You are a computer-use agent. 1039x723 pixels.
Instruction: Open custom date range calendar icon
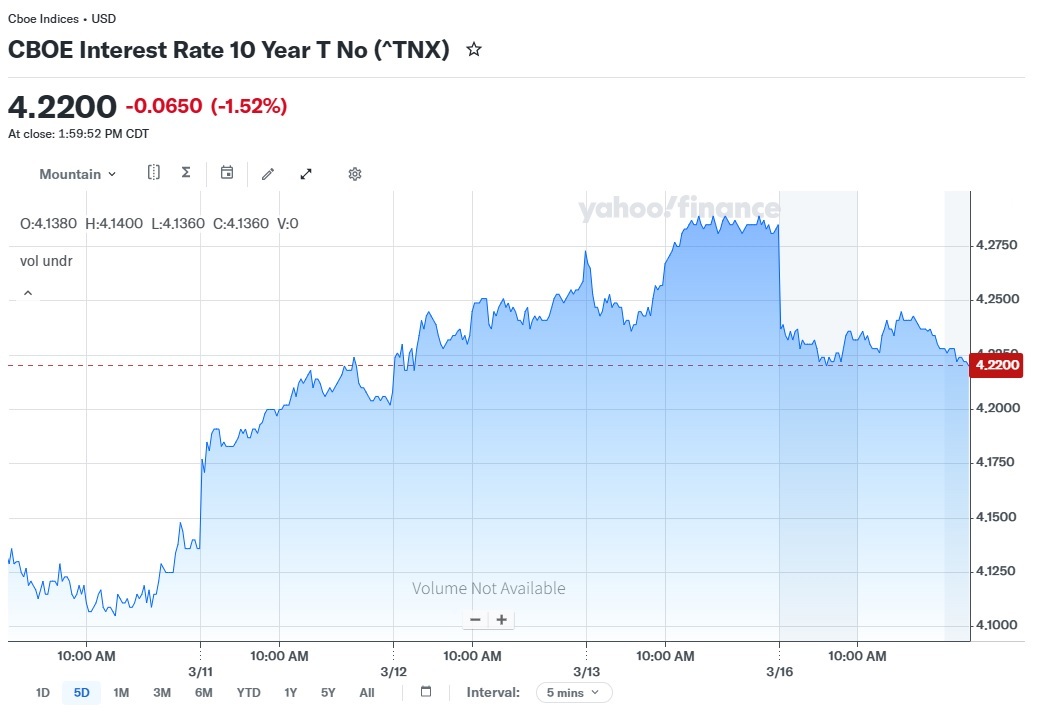coord(426,692)
